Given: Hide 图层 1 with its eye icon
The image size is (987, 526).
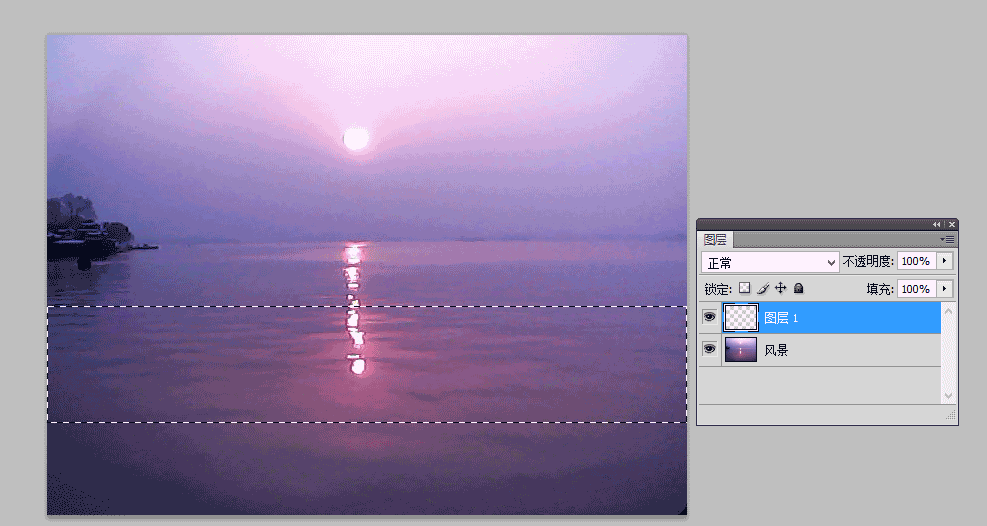Looking at the screenshot, I should pyautogui.click(x=709, y=317).
